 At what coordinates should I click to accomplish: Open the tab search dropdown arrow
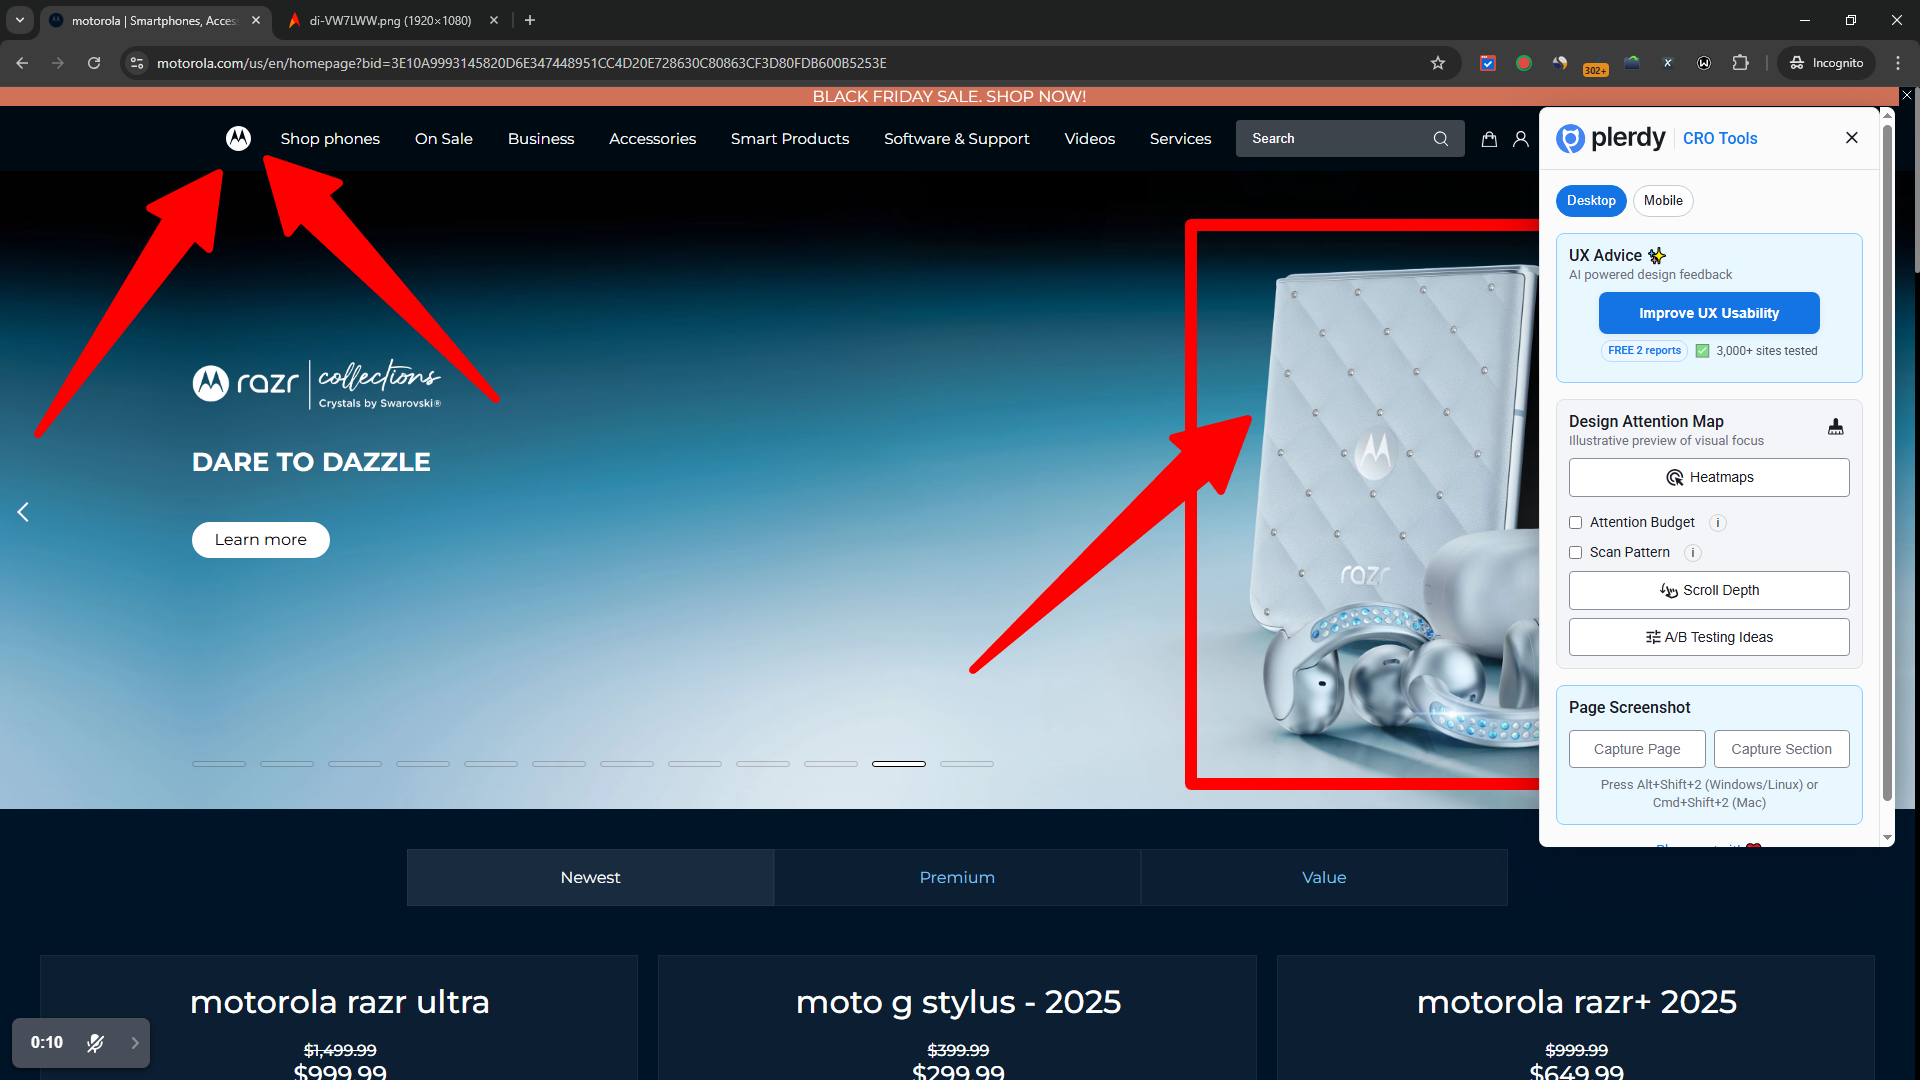(20, 20)
